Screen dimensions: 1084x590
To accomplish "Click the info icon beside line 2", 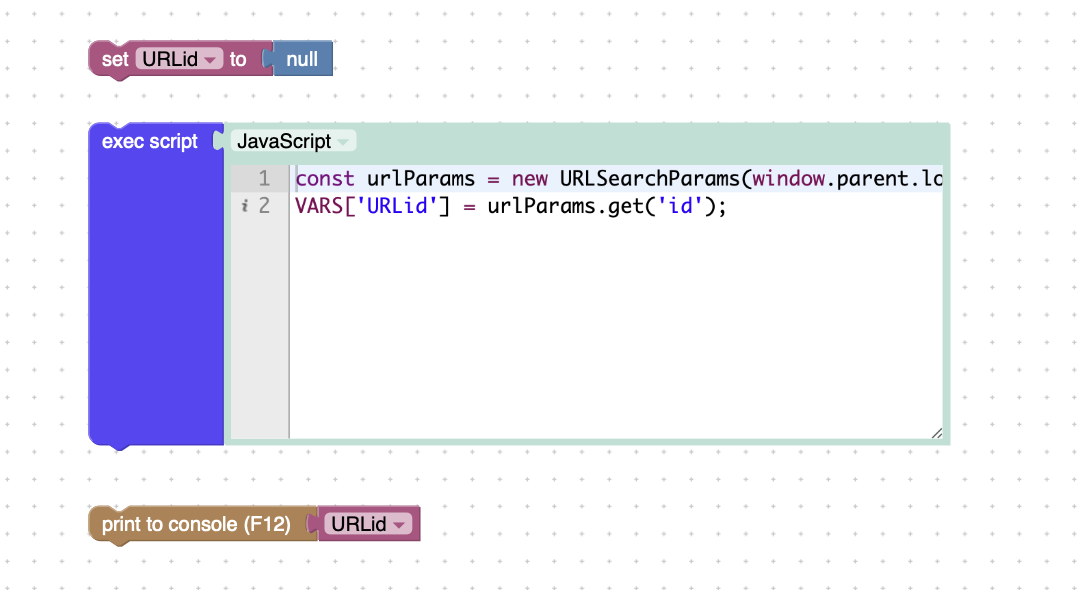I will [246, 206].
